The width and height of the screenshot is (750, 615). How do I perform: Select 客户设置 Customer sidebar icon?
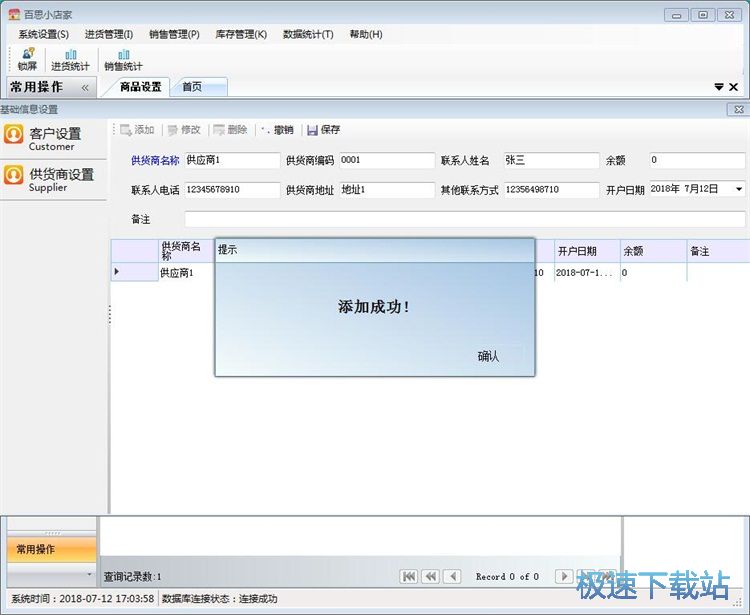[13, 134]
